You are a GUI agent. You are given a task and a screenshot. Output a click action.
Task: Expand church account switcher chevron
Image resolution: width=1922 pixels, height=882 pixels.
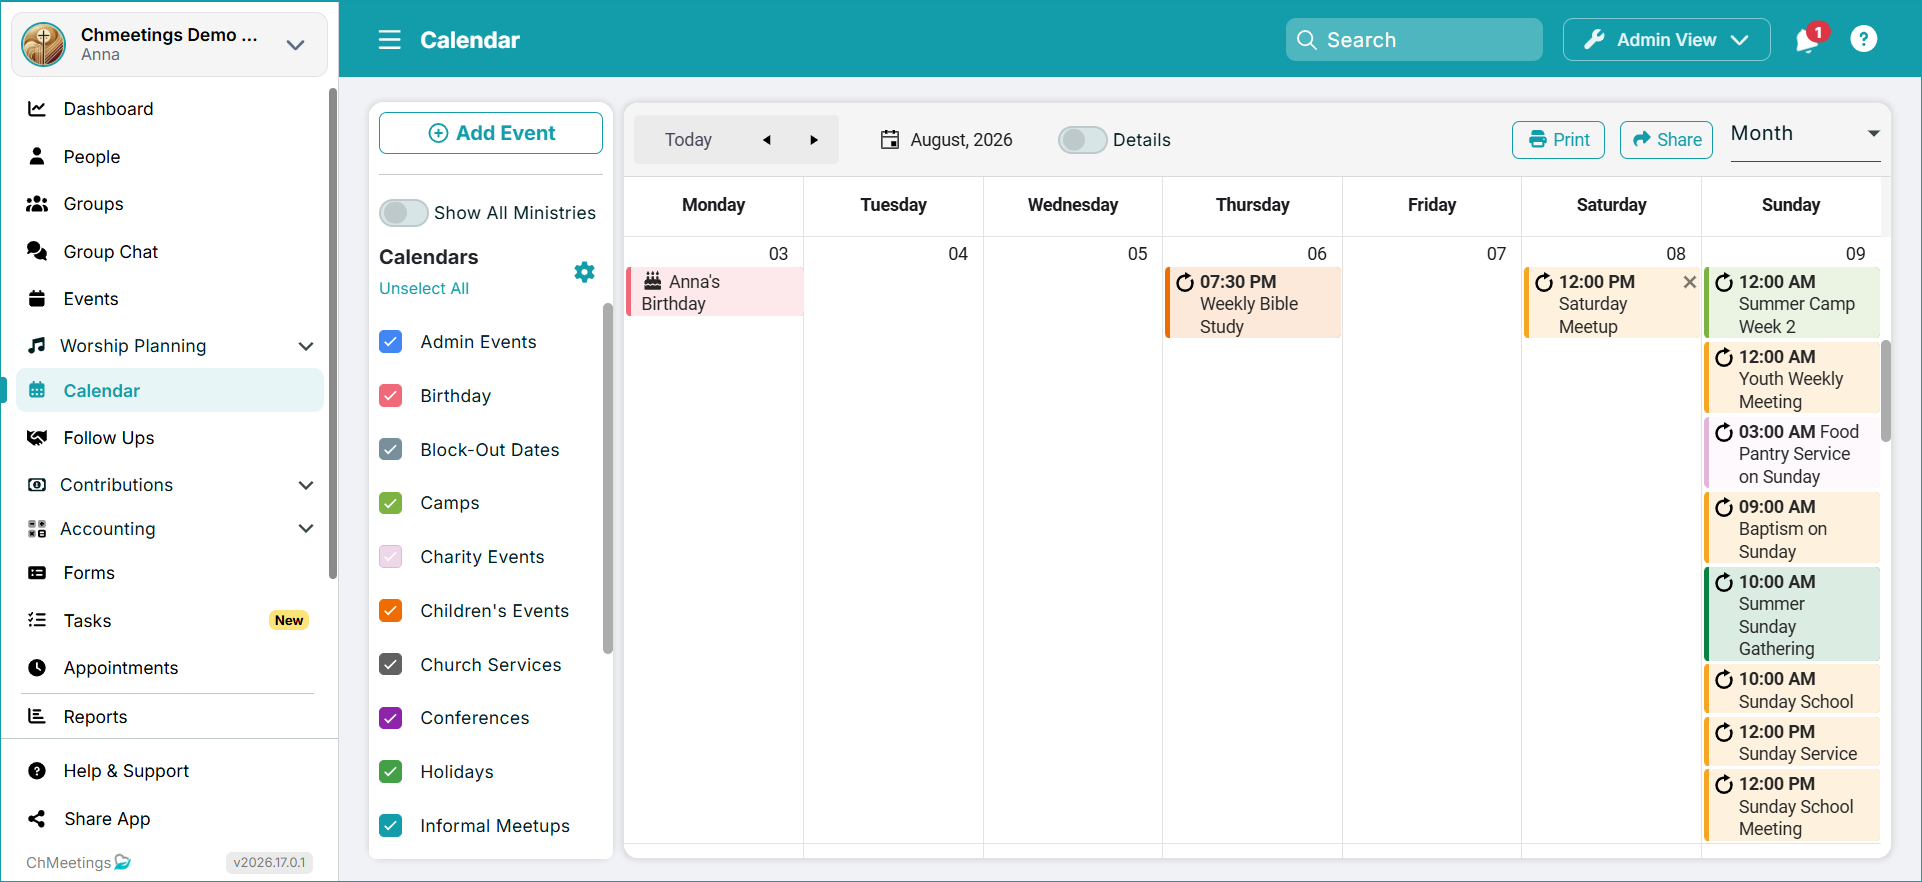(x=295, y=45)
